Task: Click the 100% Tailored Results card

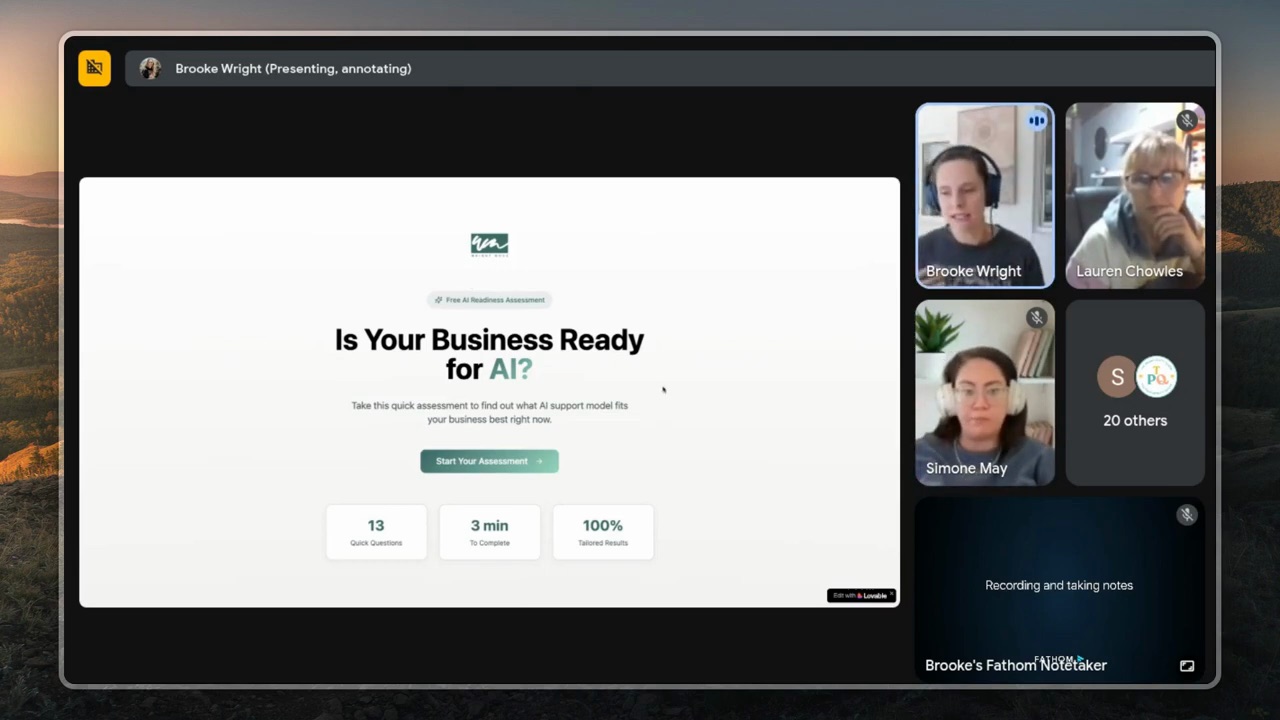Action: (x=603, y=532)
